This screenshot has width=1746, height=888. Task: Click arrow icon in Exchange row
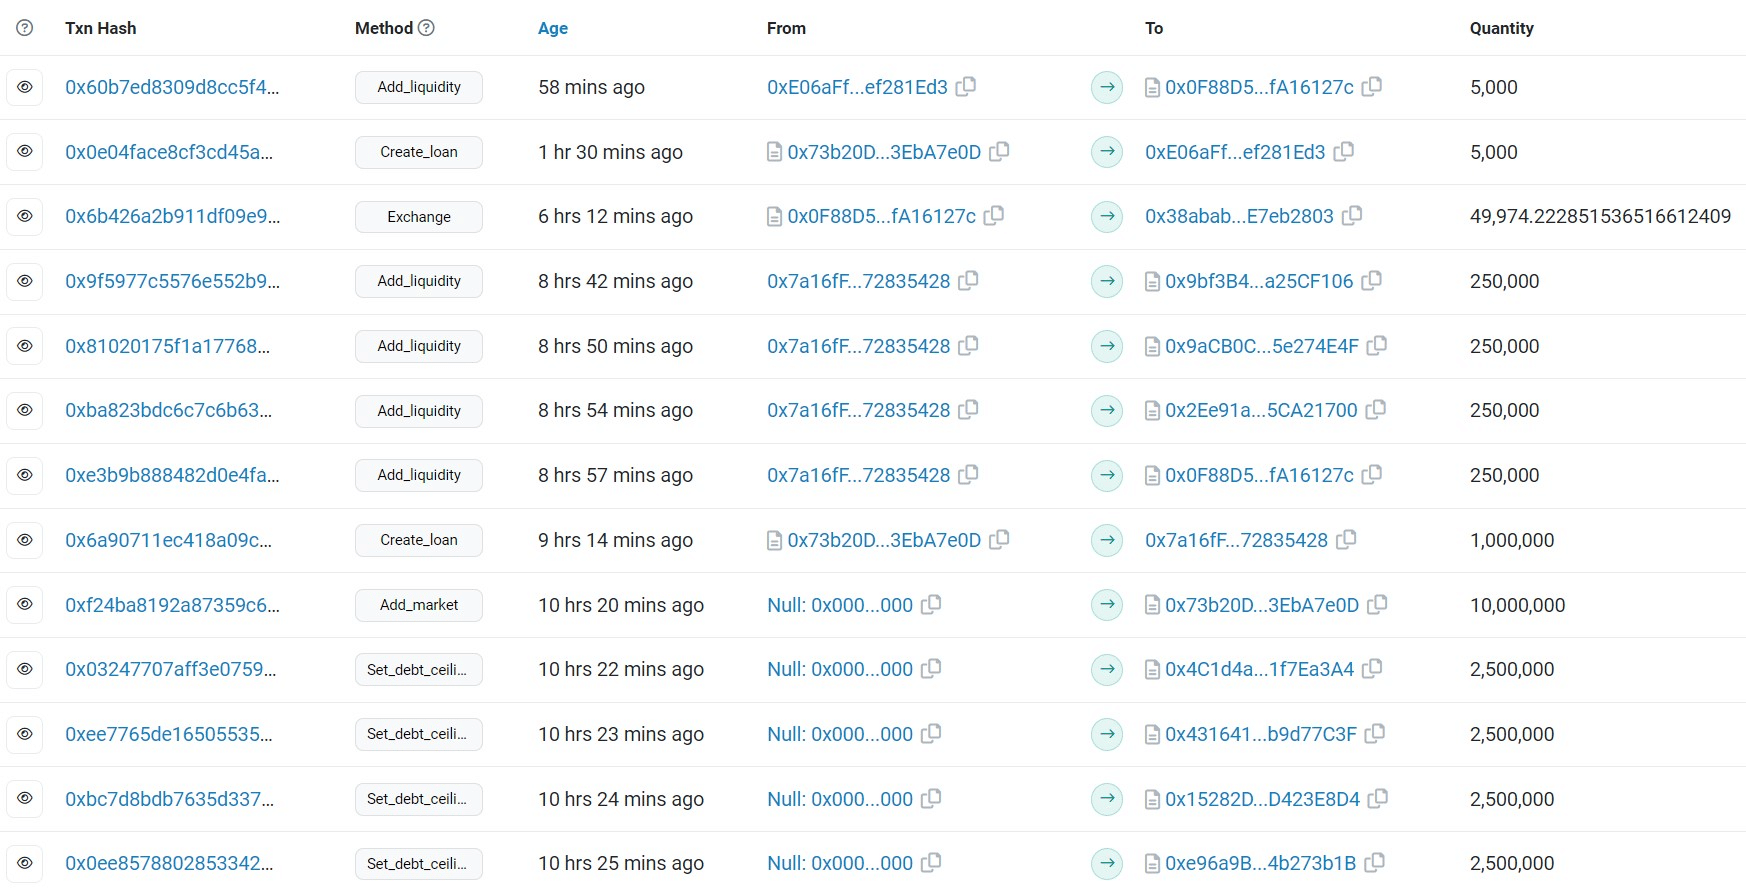[1107, 216]
